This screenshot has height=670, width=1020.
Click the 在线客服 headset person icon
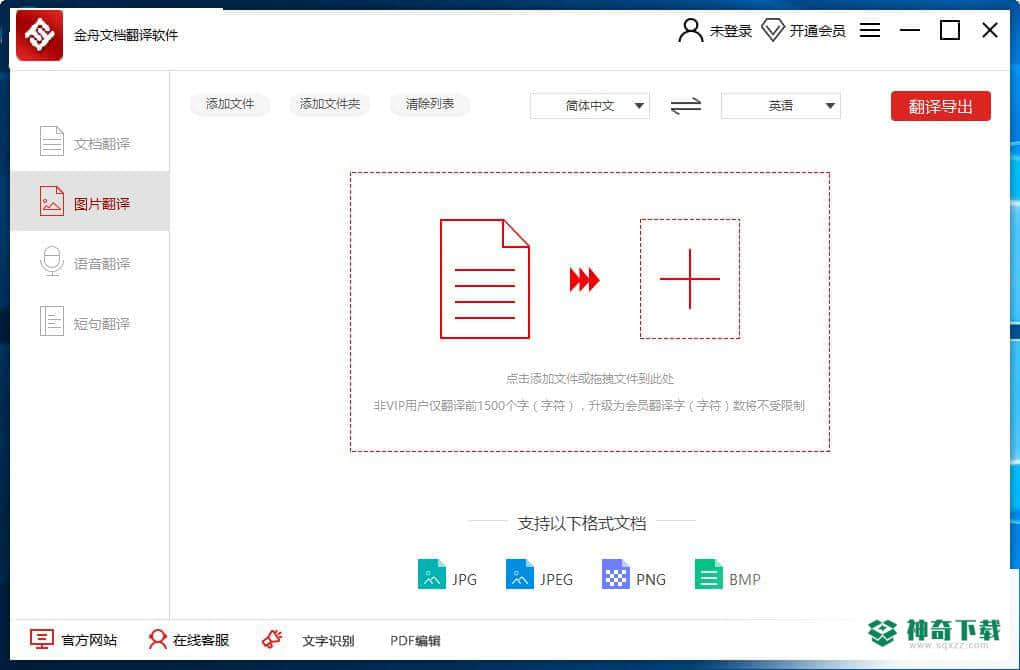click(157, 639)
